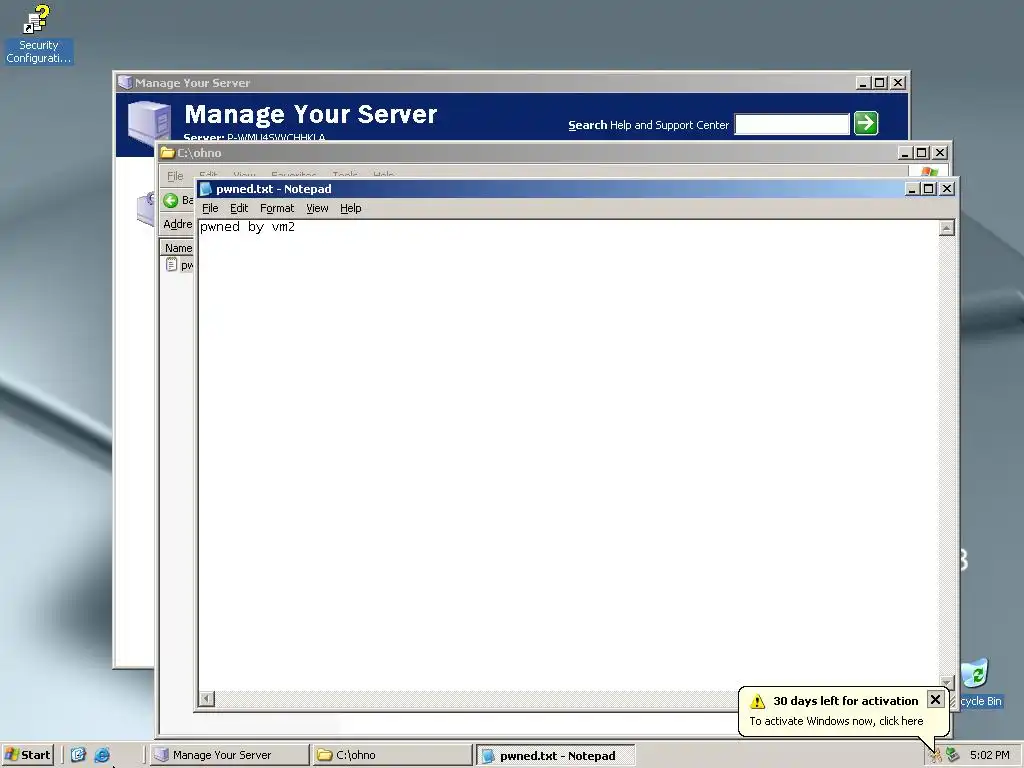
Task: Click Notepad horizontal scrollbar left arrow
Action: click(x=206, y=699)
